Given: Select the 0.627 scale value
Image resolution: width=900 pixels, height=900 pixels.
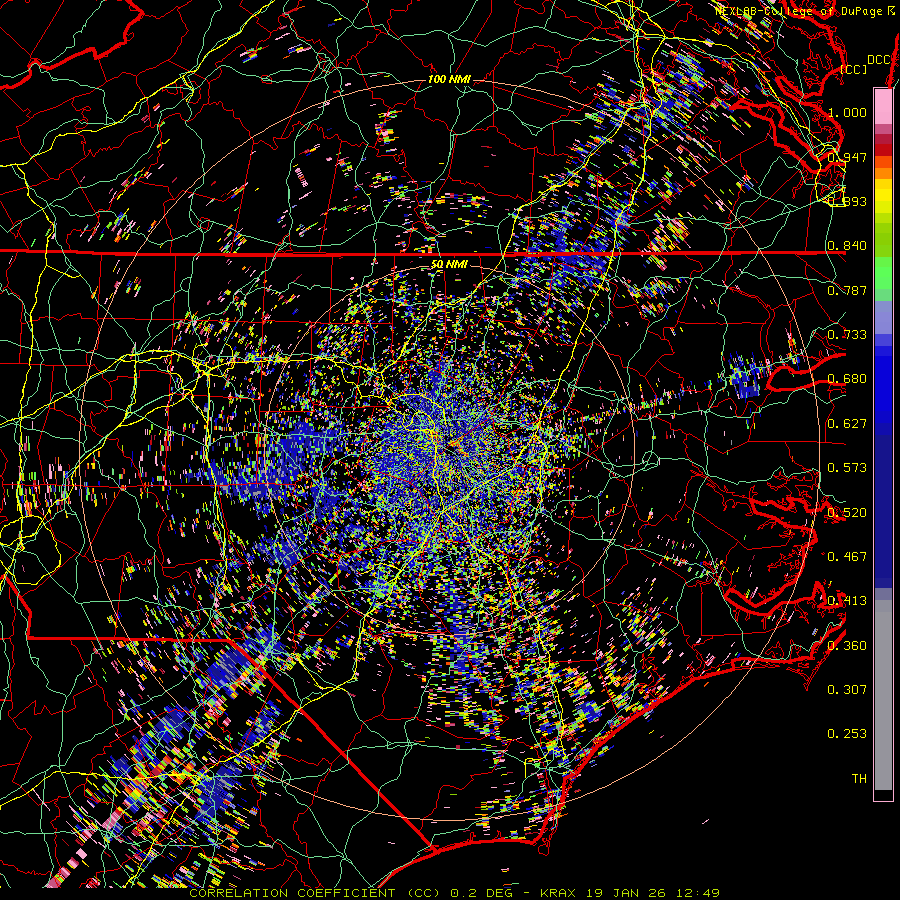Looking at the screenshot, I should coord(847,424).
